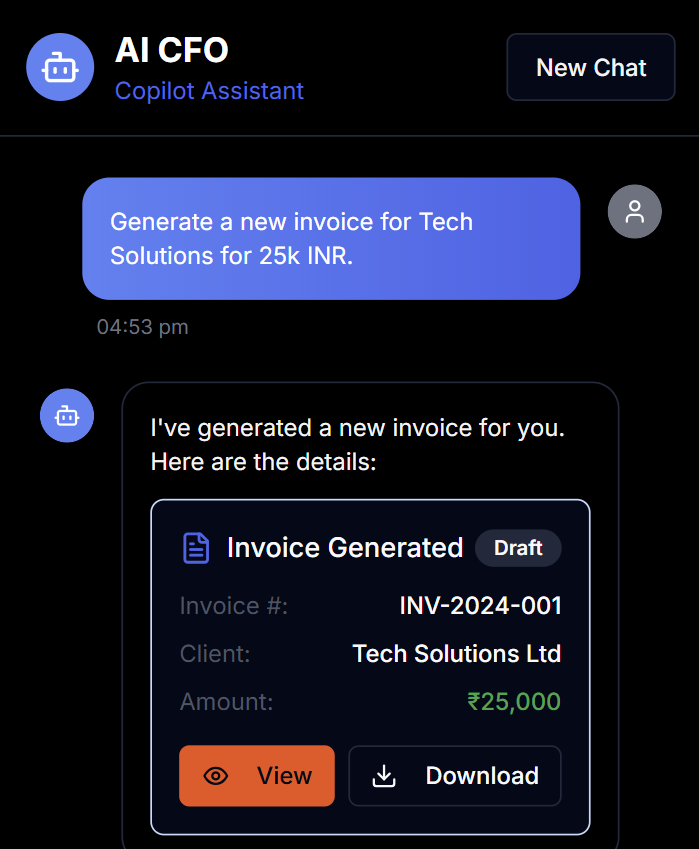Click the eye icon on the View button
This screenshot has width=699, height=849.
click(x=216, y=776)
